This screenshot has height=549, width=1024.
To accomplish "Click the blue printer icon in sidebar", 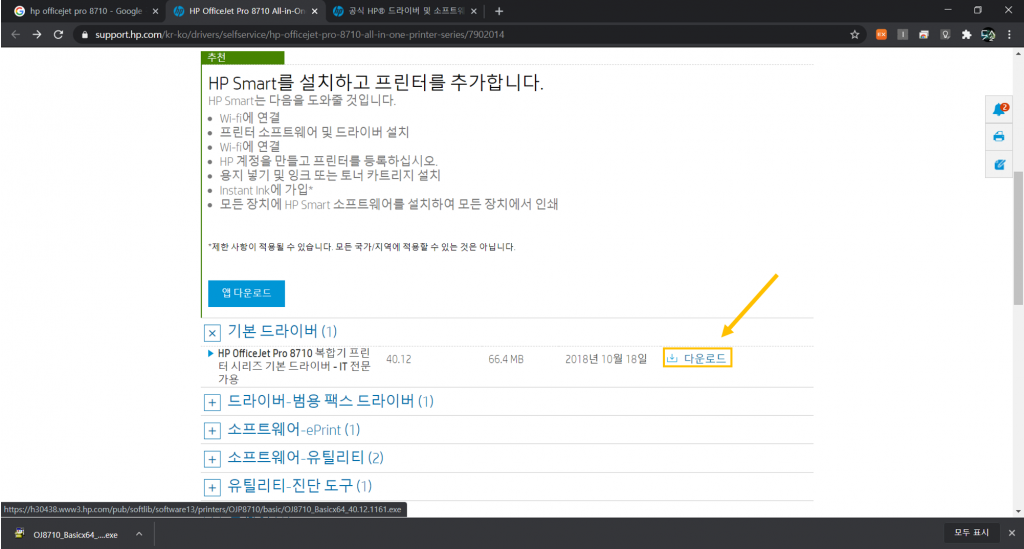I will pyautogui.click(x=998, y=137).
